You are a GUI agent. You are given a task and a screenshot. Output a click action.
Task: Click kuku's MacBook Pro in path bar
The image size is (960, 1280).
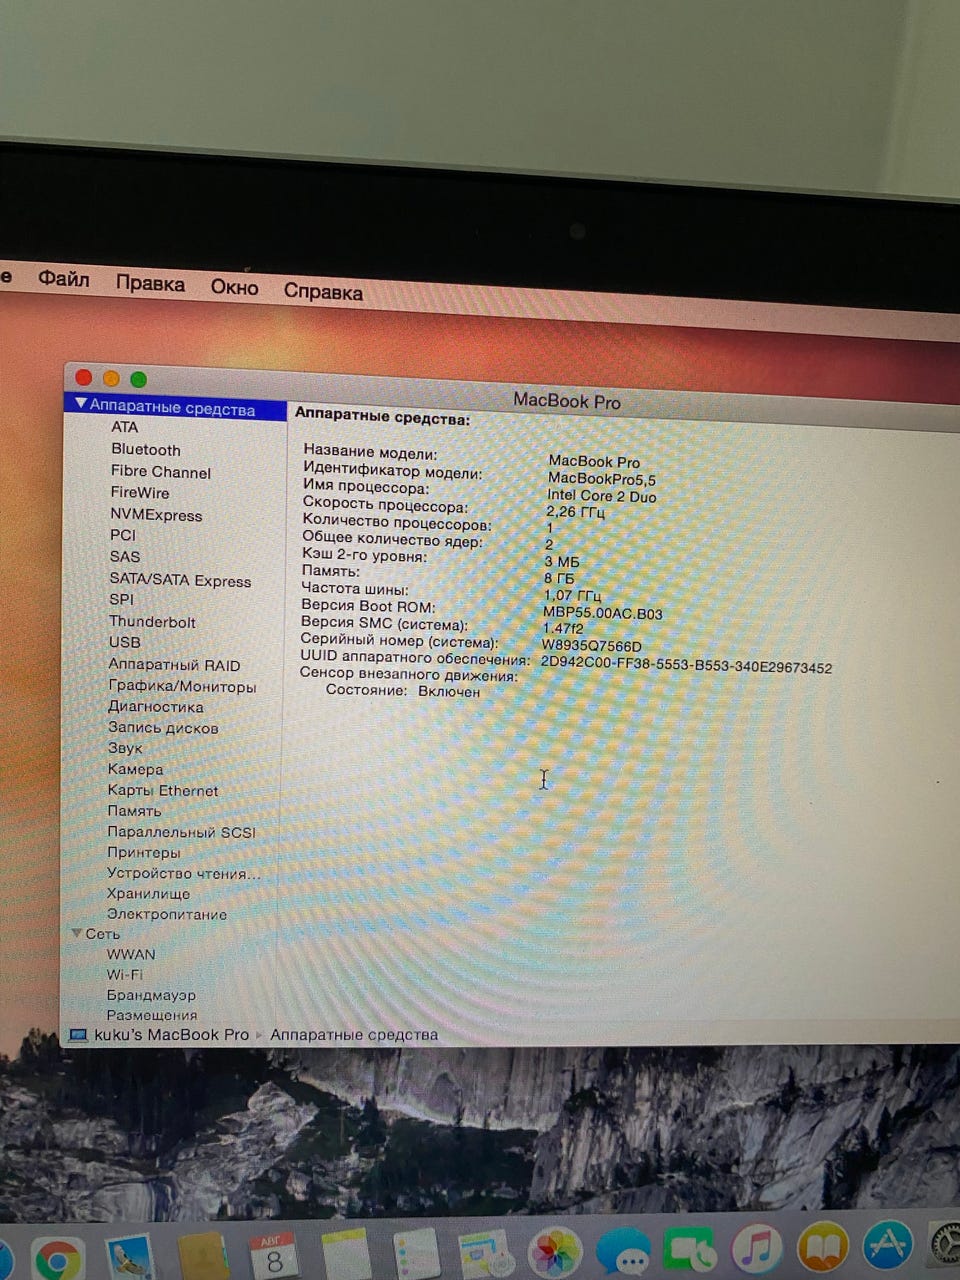(x=171, y=1035)
